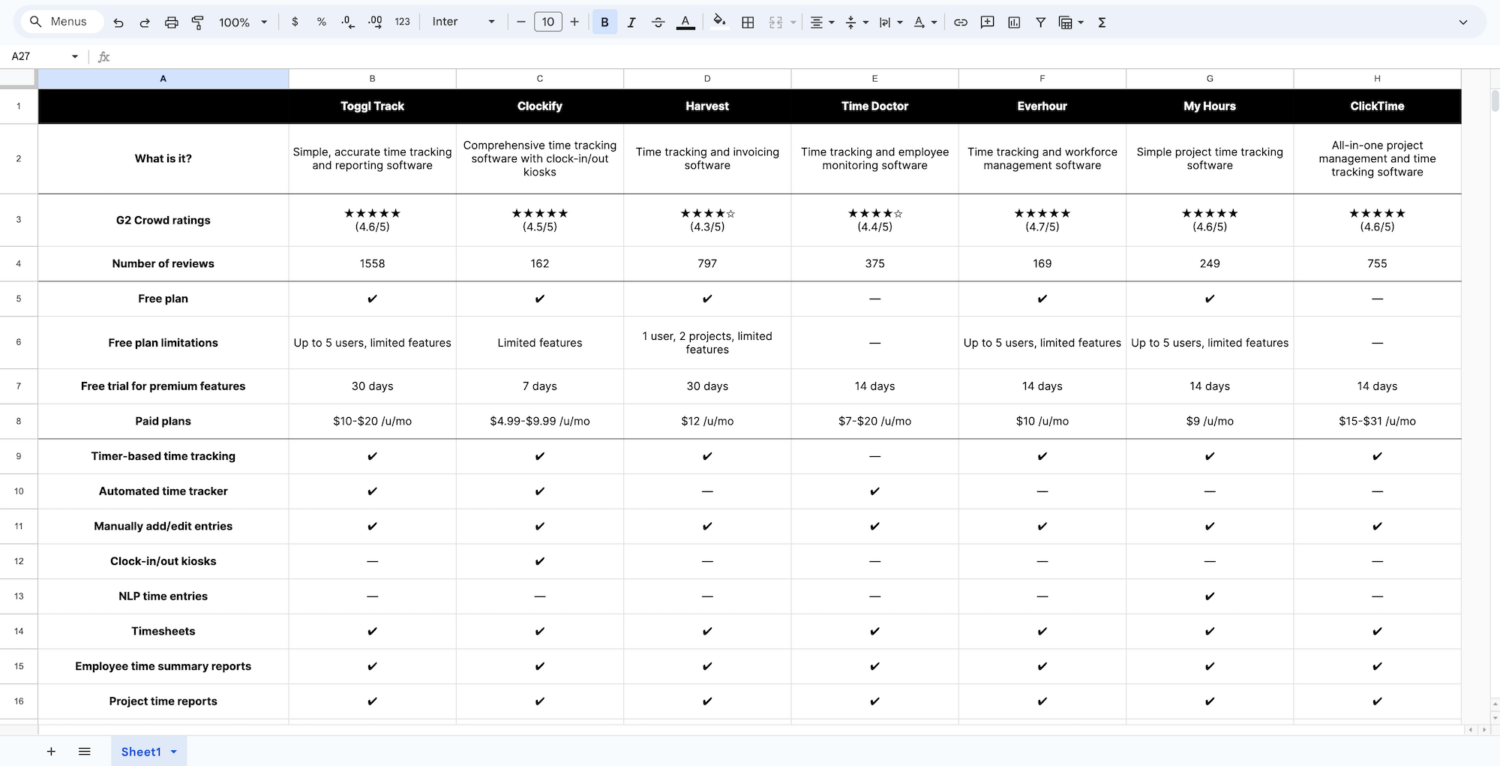Screen dimensions: 1500x766
Task: Undo the last action
Action: 119,21
